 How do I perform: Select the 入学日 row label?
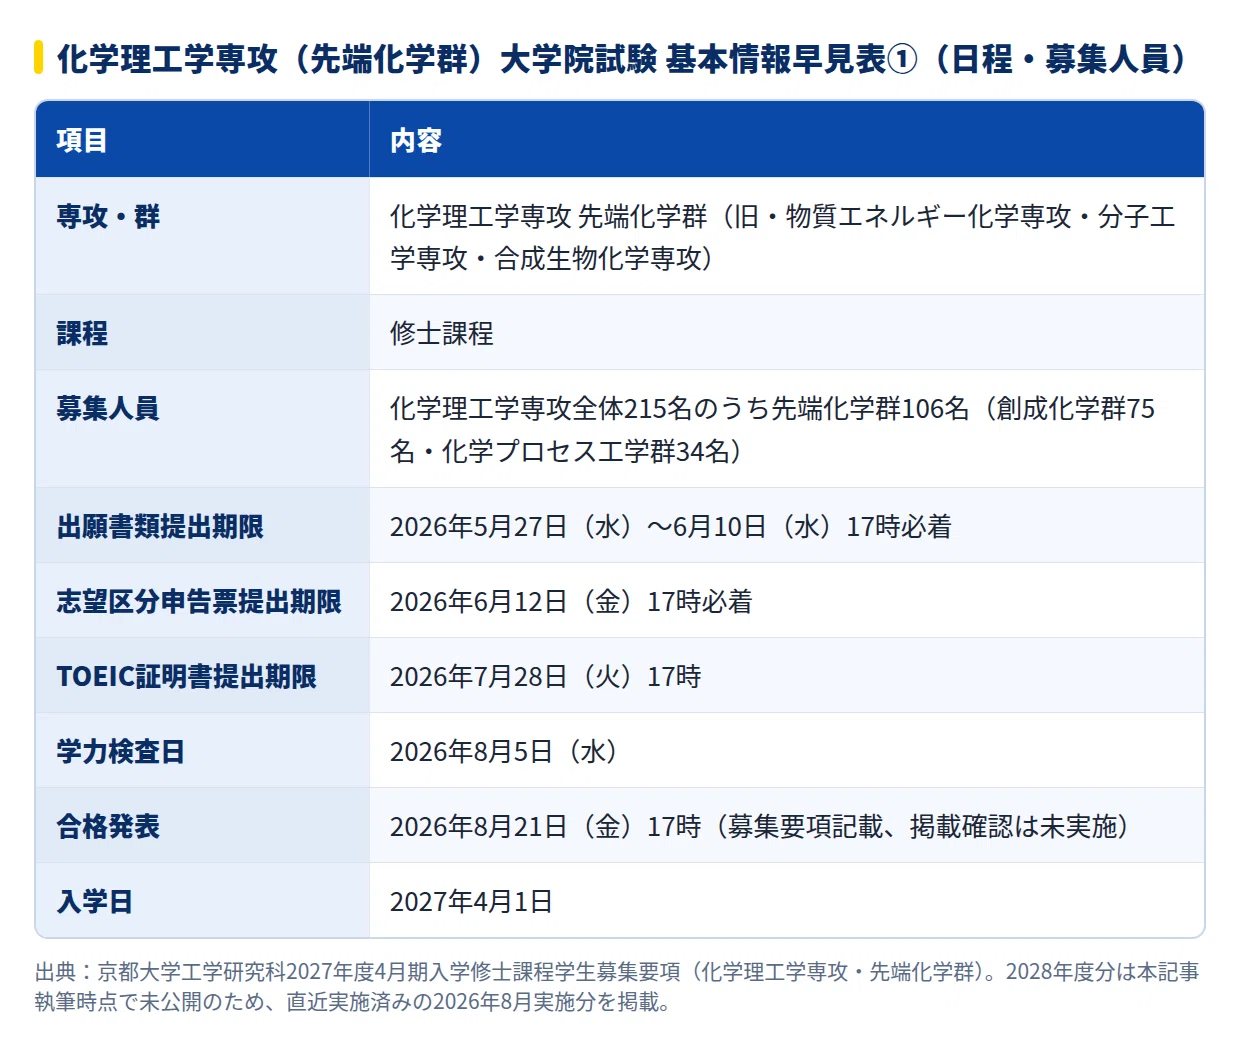click(x=202, y=900)
